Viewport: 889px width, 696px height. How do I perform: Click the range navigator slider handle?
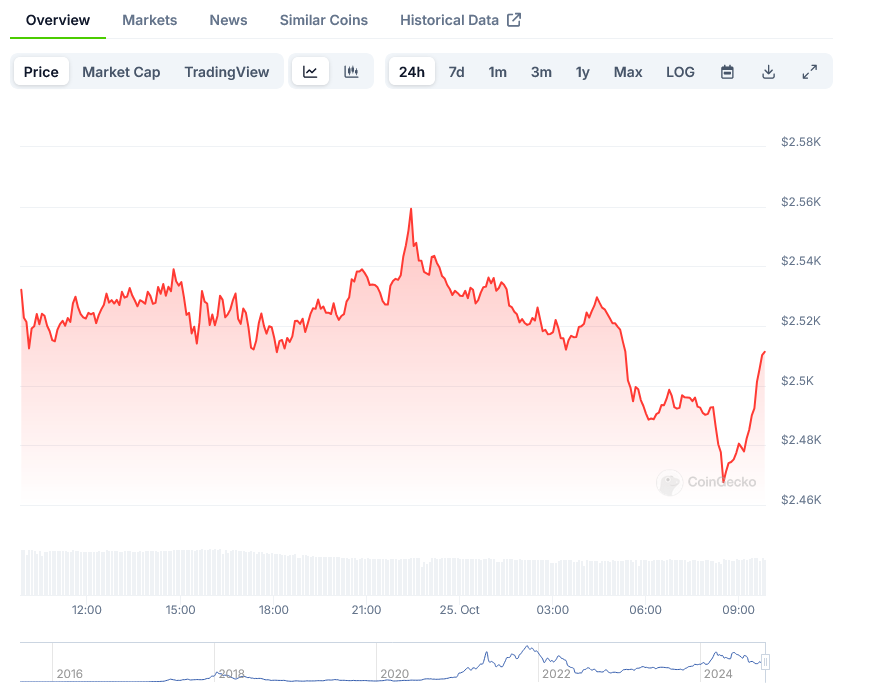765,661
